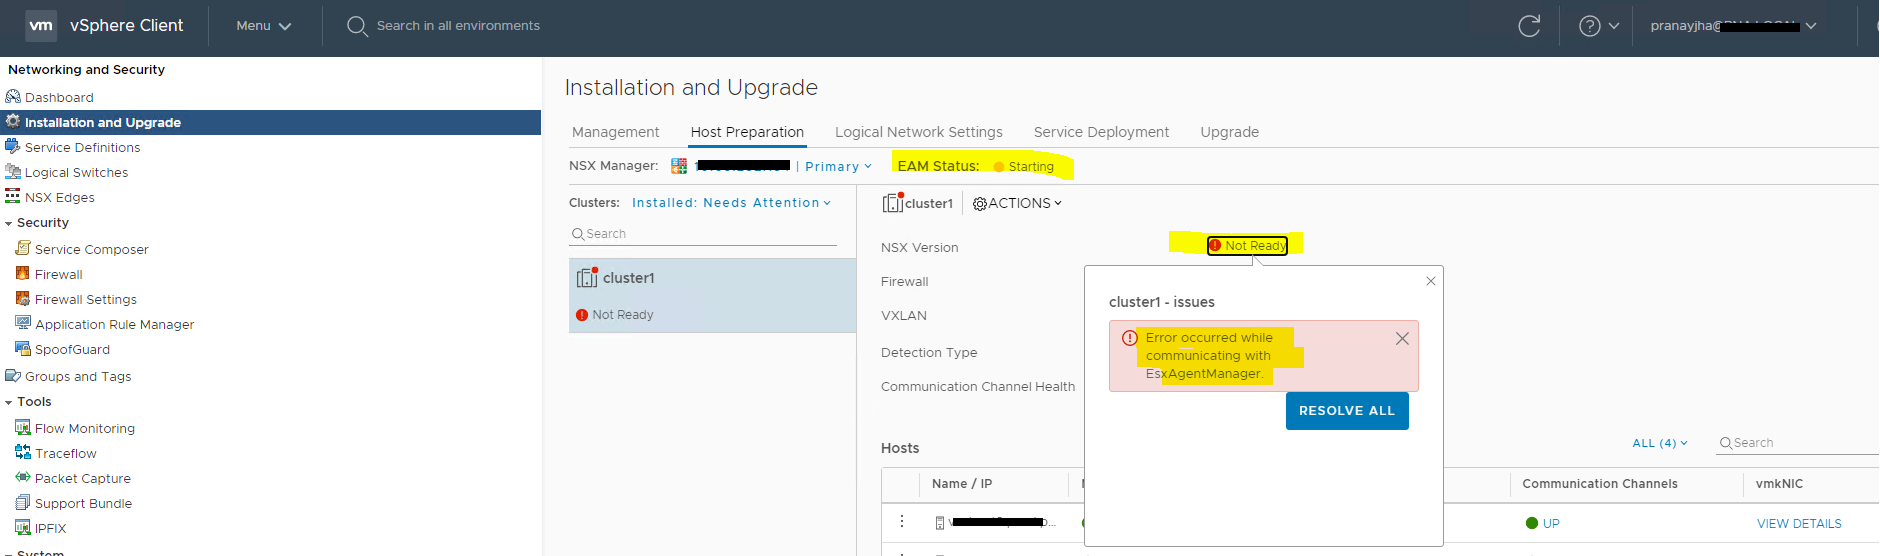Click the refresh icon in top bar
The width and height of the screenshot is (1880, 556).
tap(1529, 26)
